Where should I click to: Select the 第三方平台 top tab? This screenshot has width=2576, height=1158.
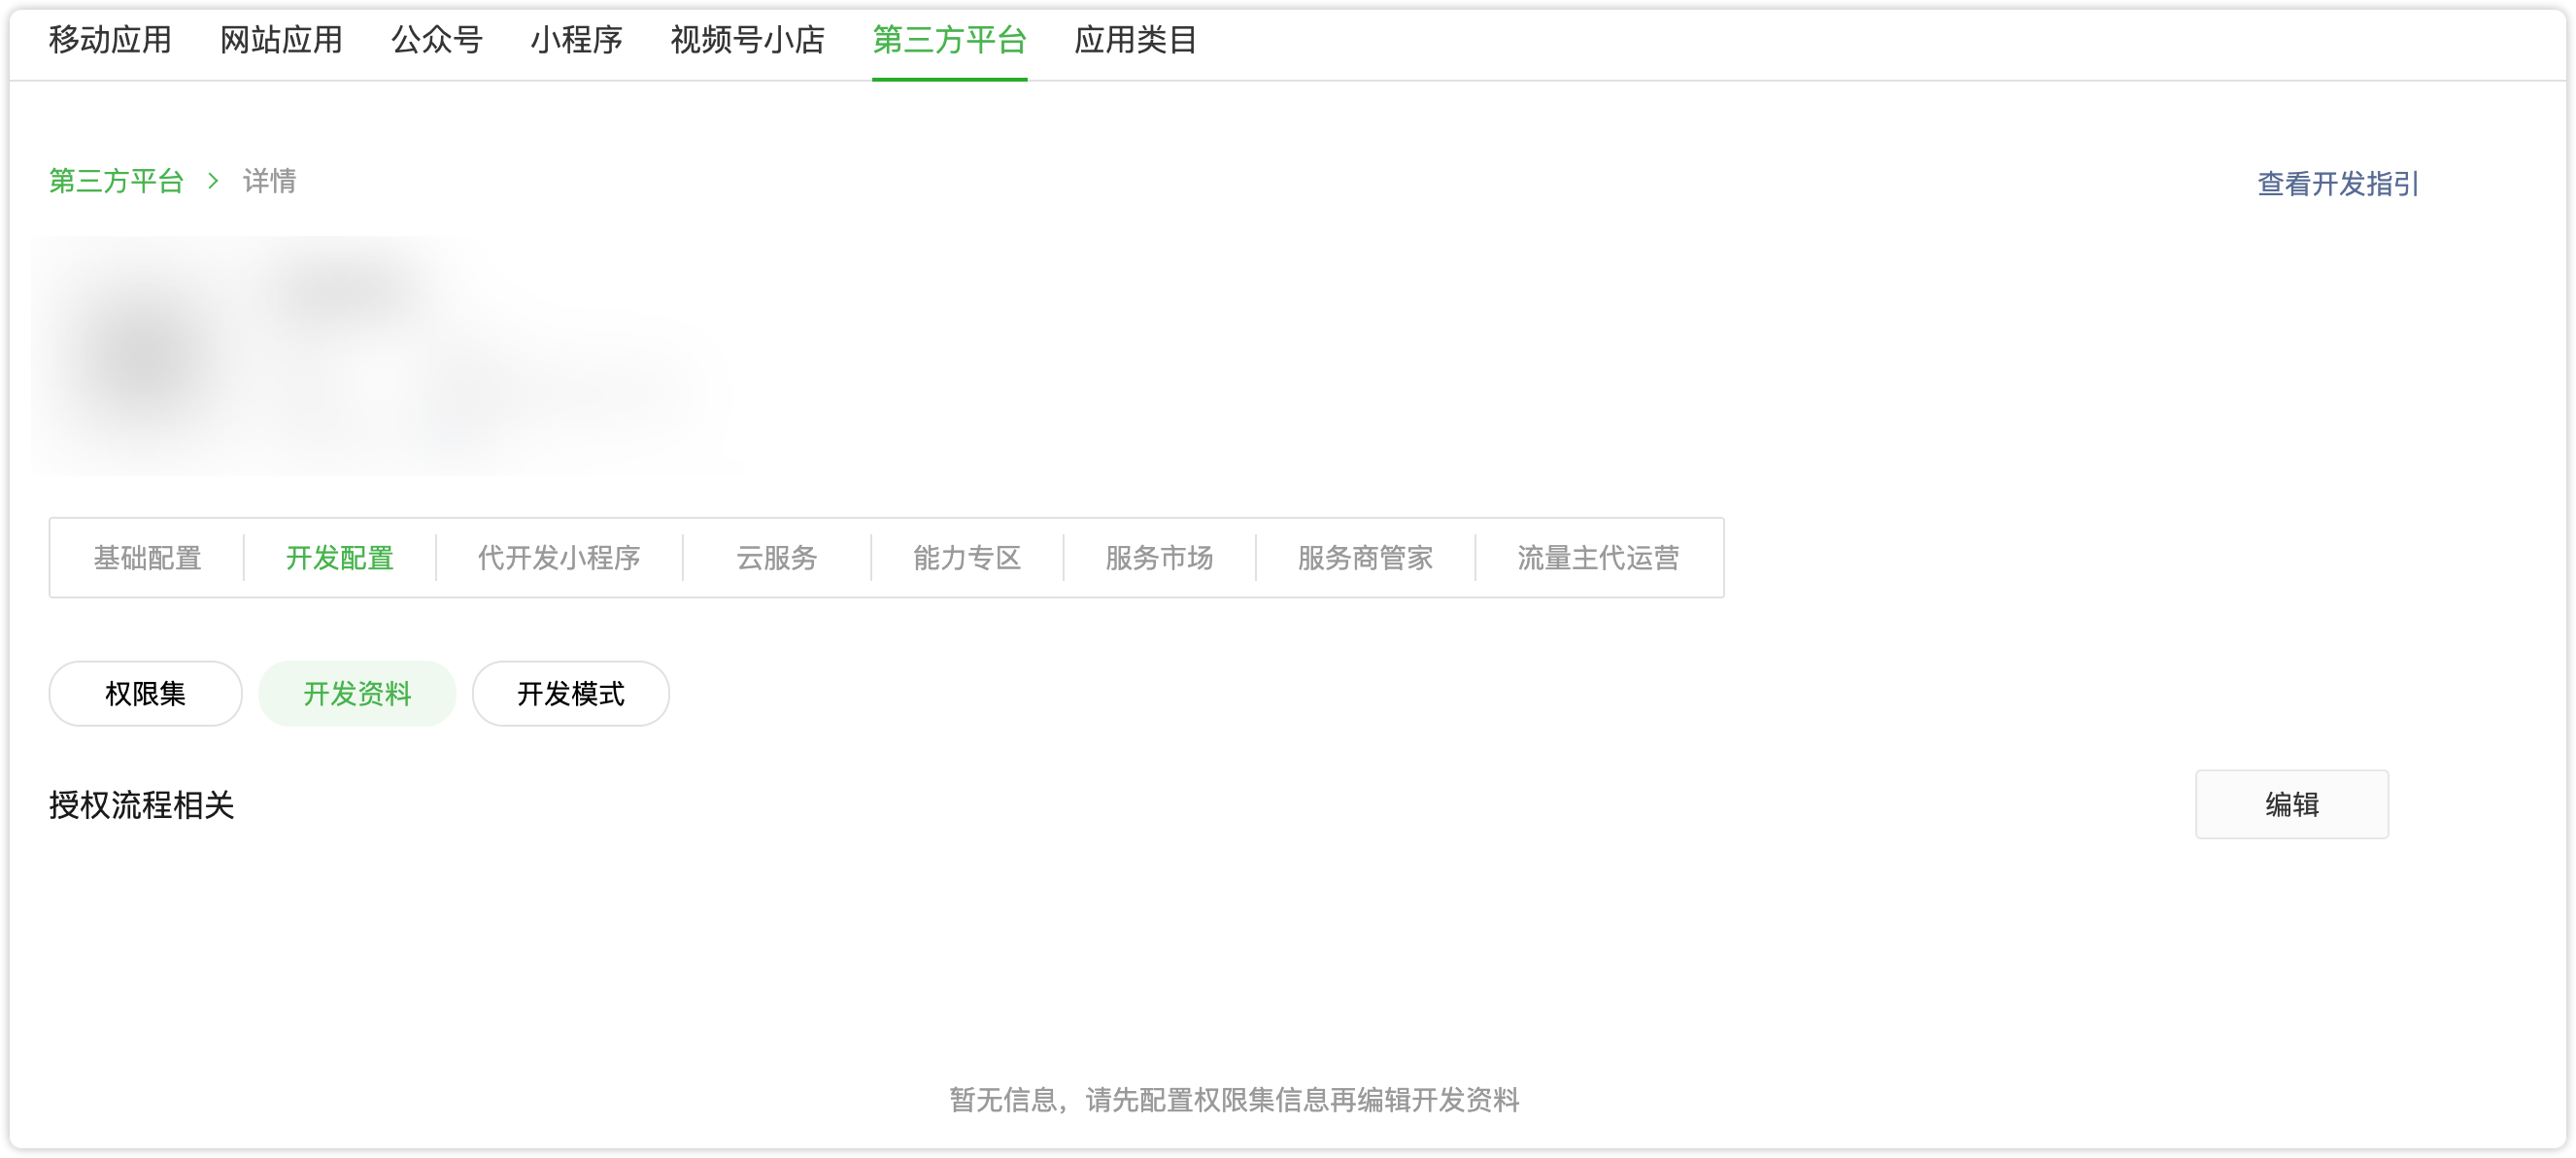pos(949,40)
